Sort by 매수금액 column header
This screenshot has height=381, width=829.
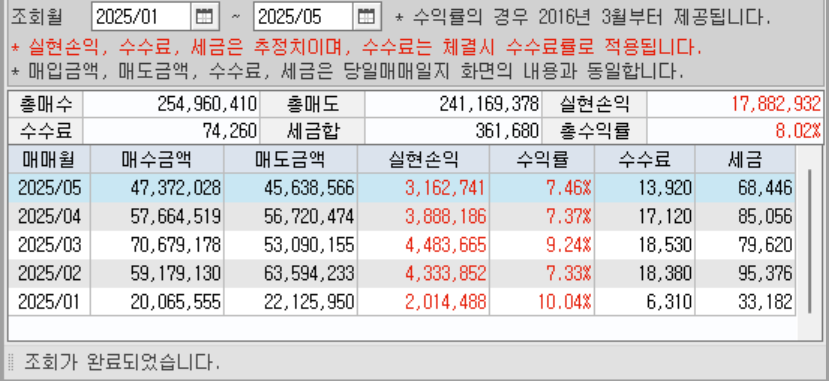157,159
